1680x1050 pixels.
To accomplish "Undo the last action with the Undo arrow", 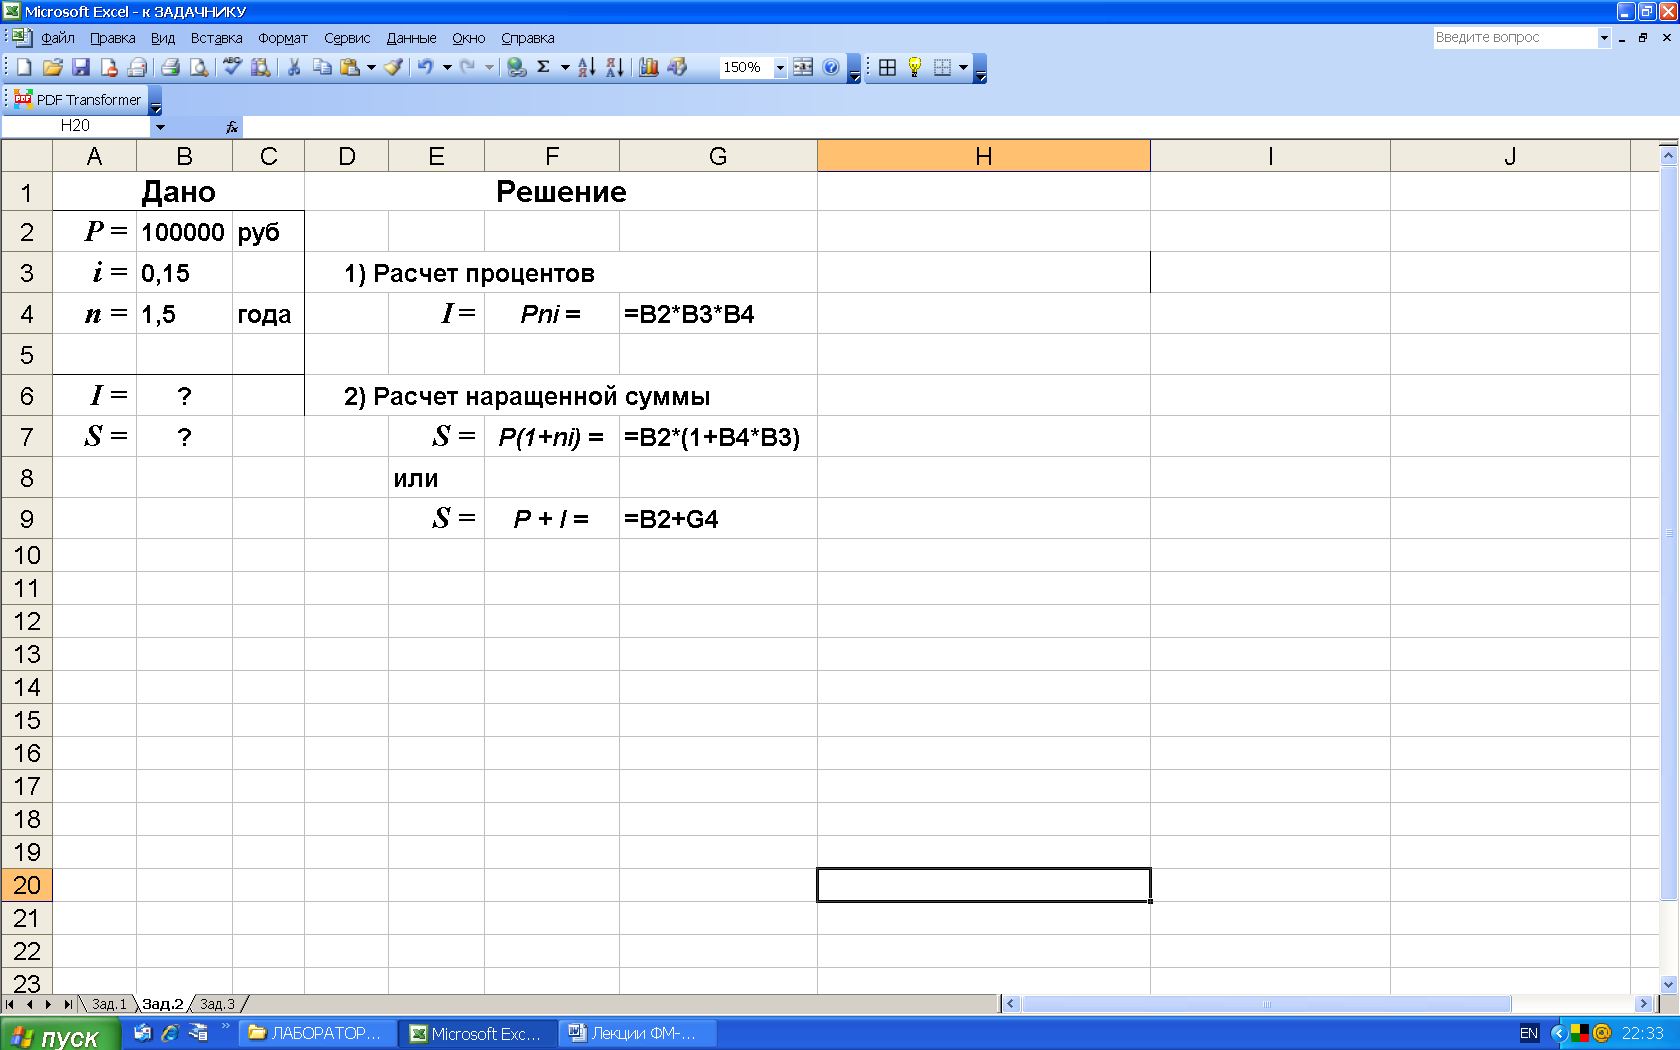I will 426,67.
